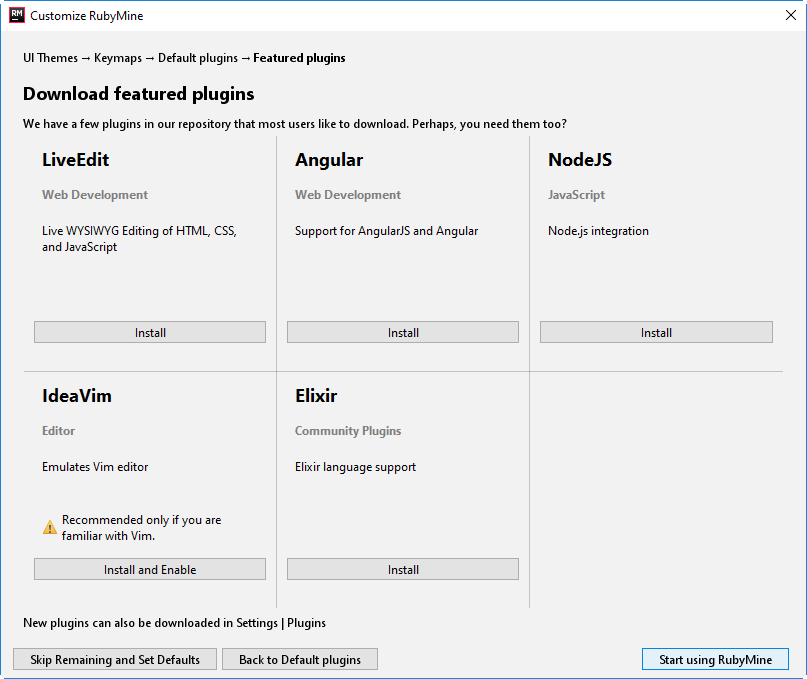The height and width of the screenshot is (679, 807).
Task: Click 'We have a few plugins' intro sentence
Action: pos(295,124)
